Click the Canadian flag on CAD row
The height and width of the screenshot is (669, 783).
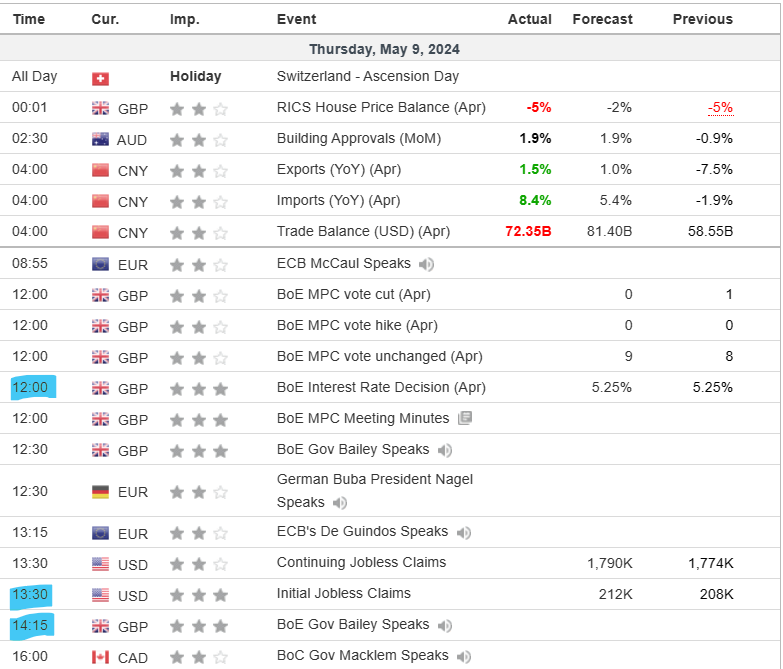[x=100, y=657]
